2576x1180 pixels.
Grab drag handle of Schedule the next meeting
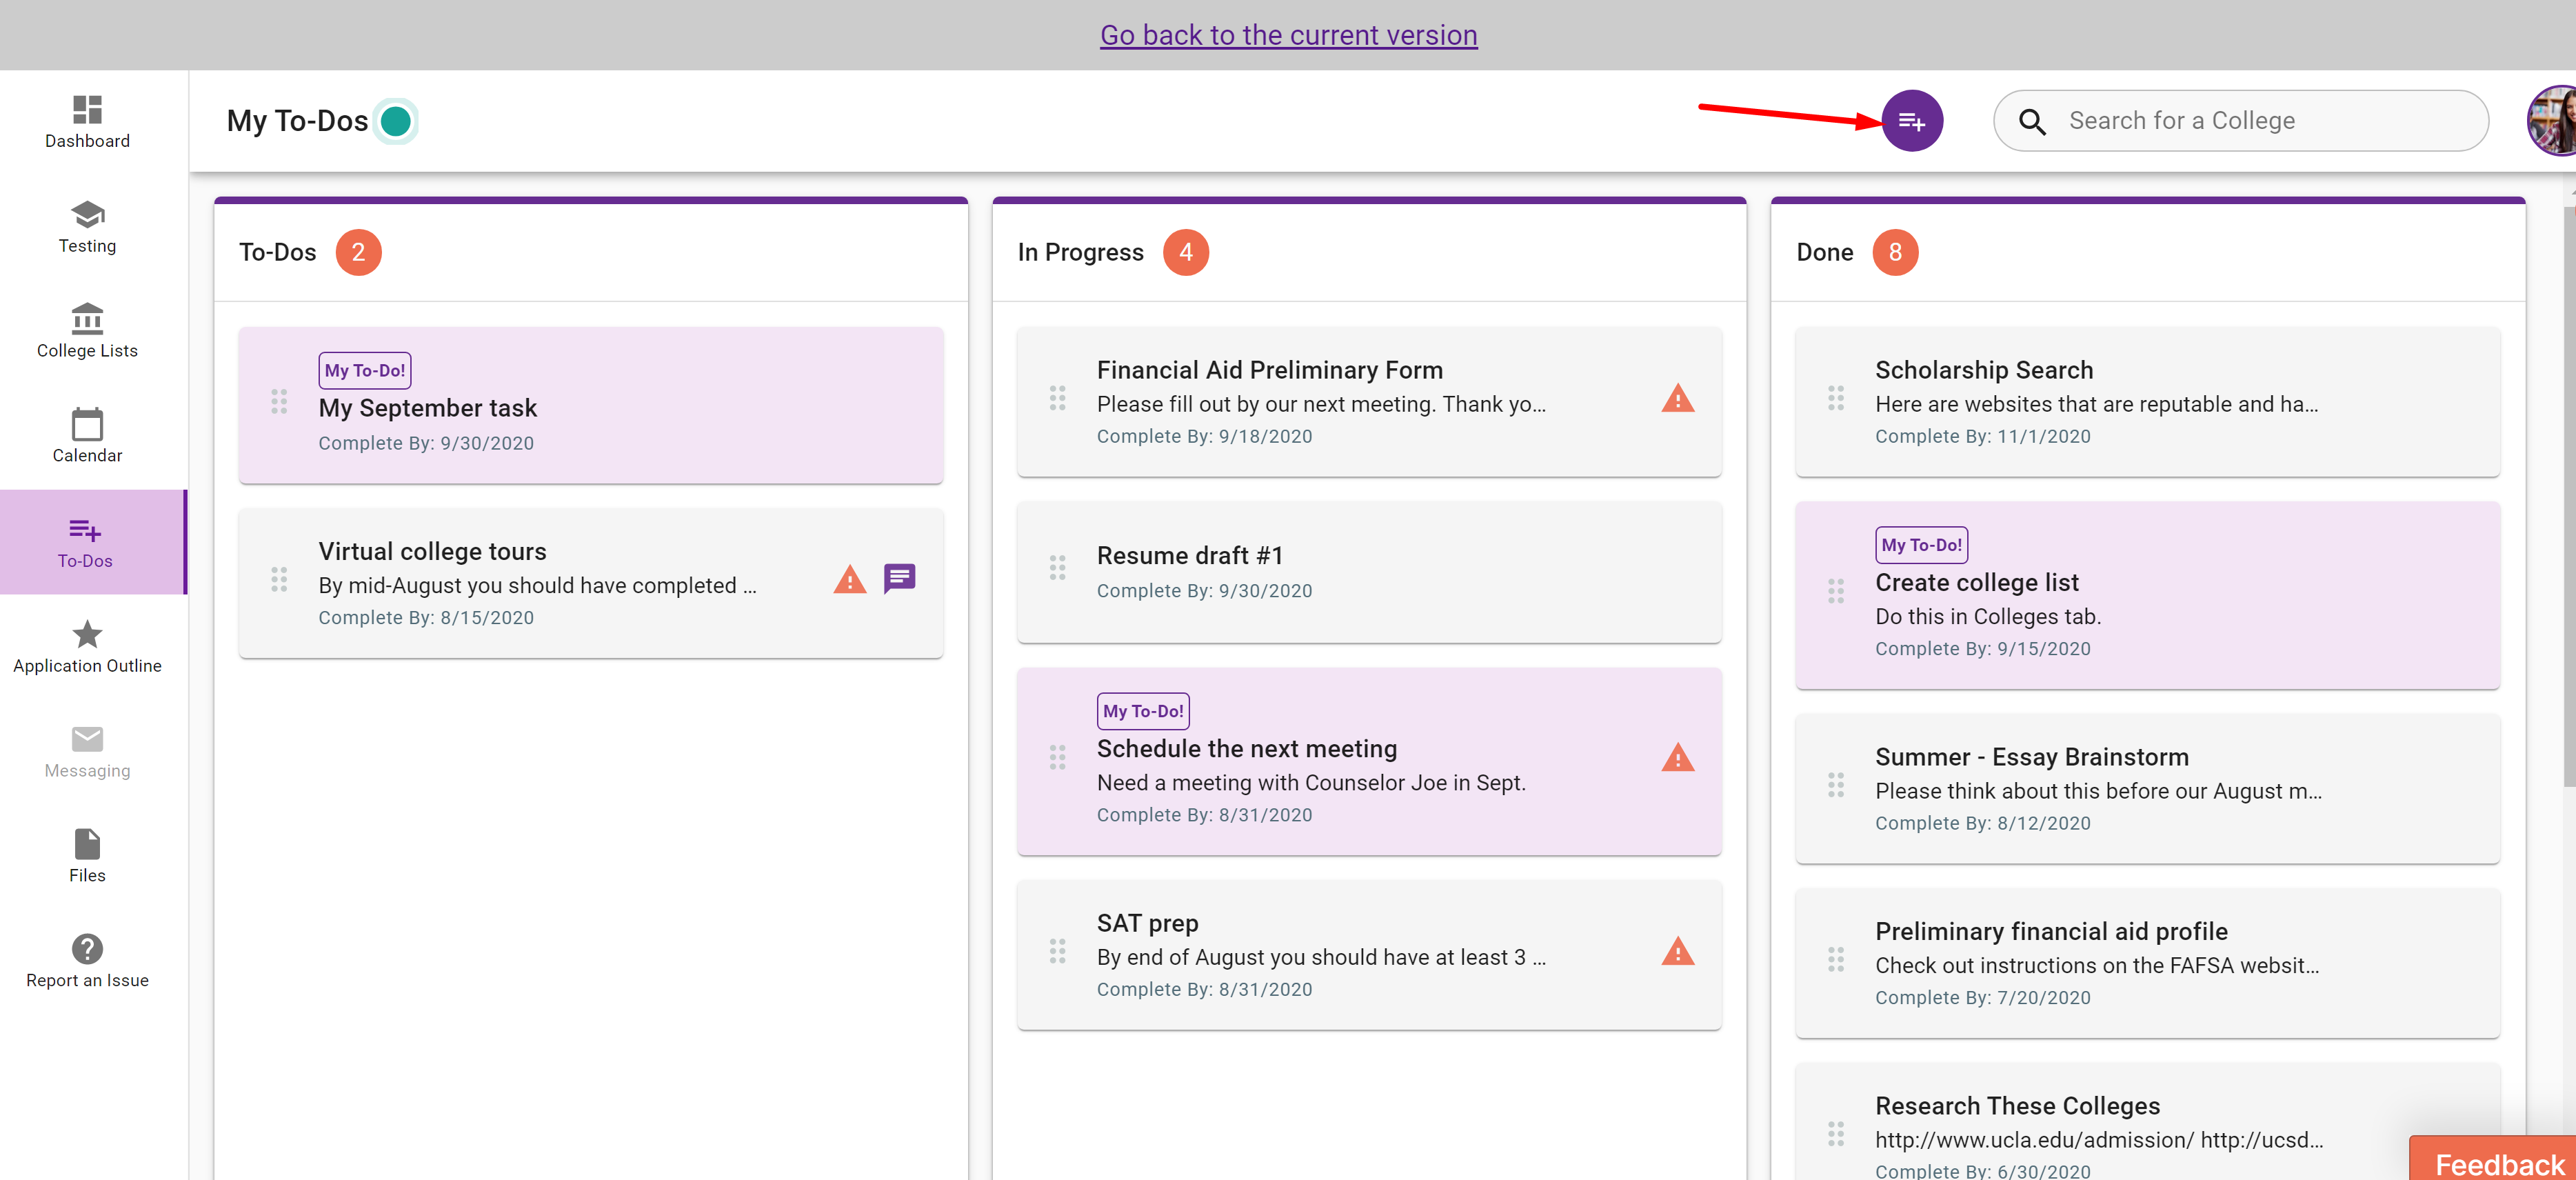point(1057,758)
